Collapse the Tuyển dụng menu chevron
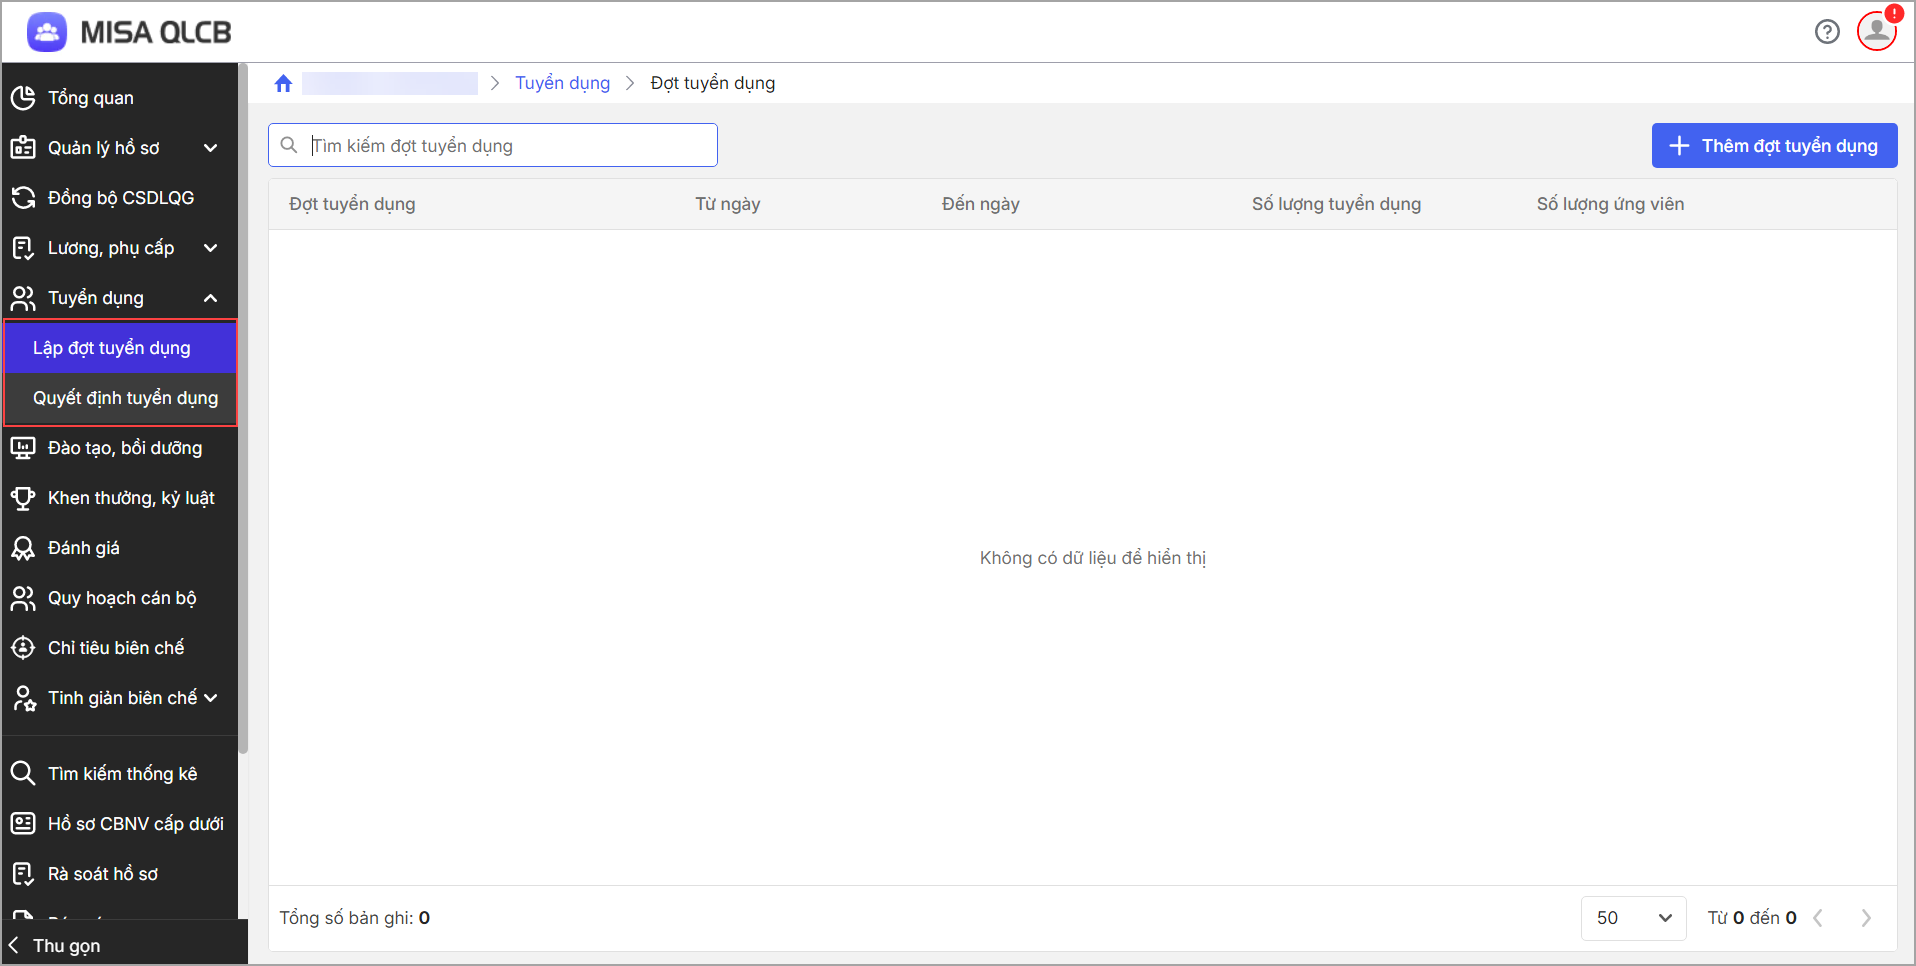This screenshot has height=966, width=1916. click(210, 298)
